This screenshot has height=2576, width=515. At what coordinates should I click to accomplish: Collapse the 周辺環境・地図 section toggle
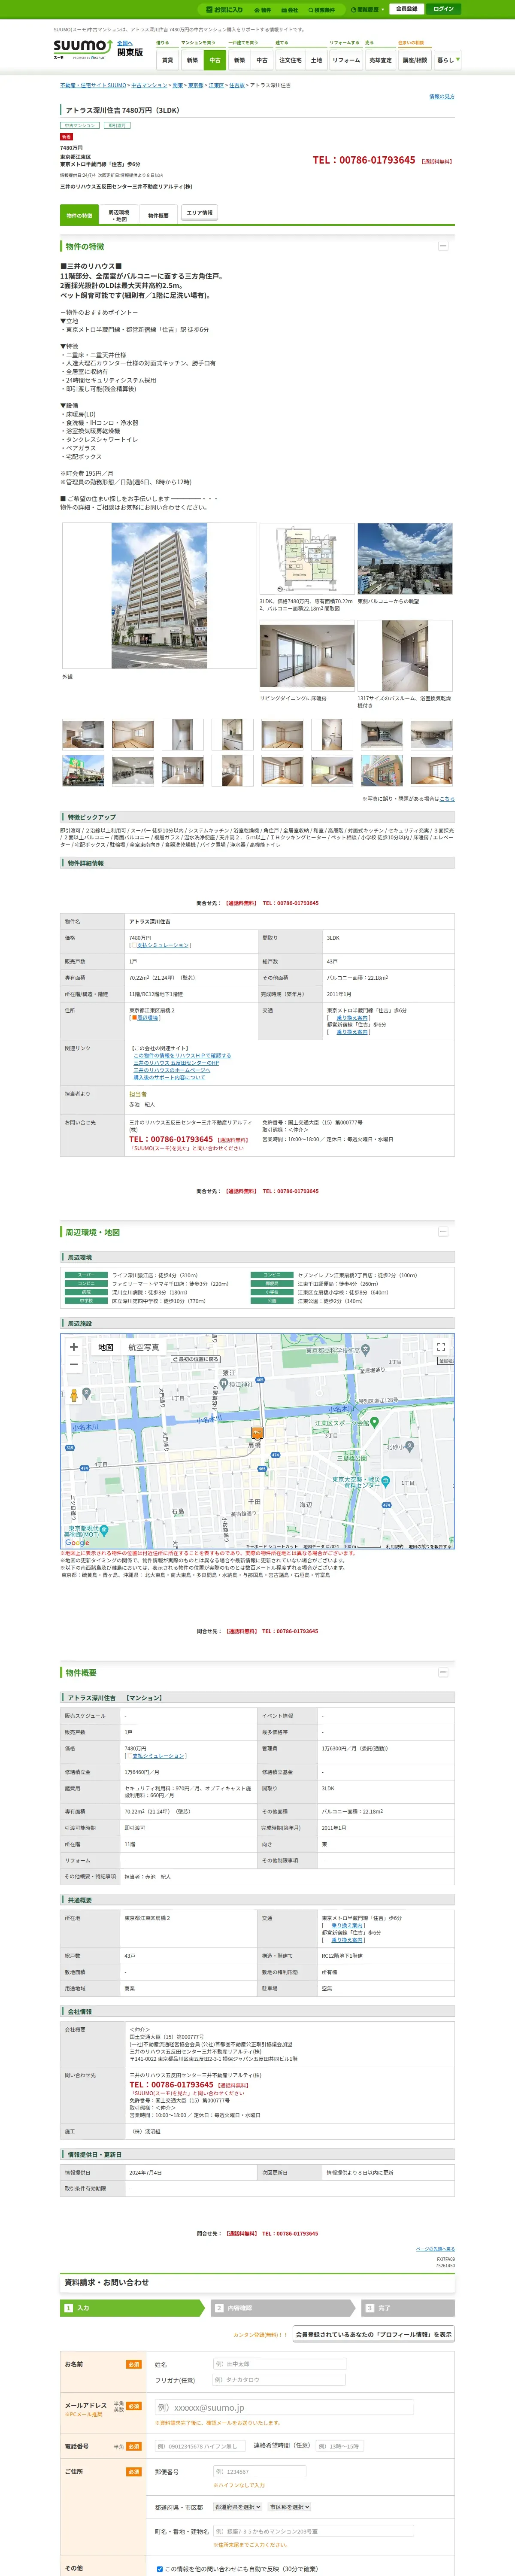pyautogui.click(x=443, y=1232)
